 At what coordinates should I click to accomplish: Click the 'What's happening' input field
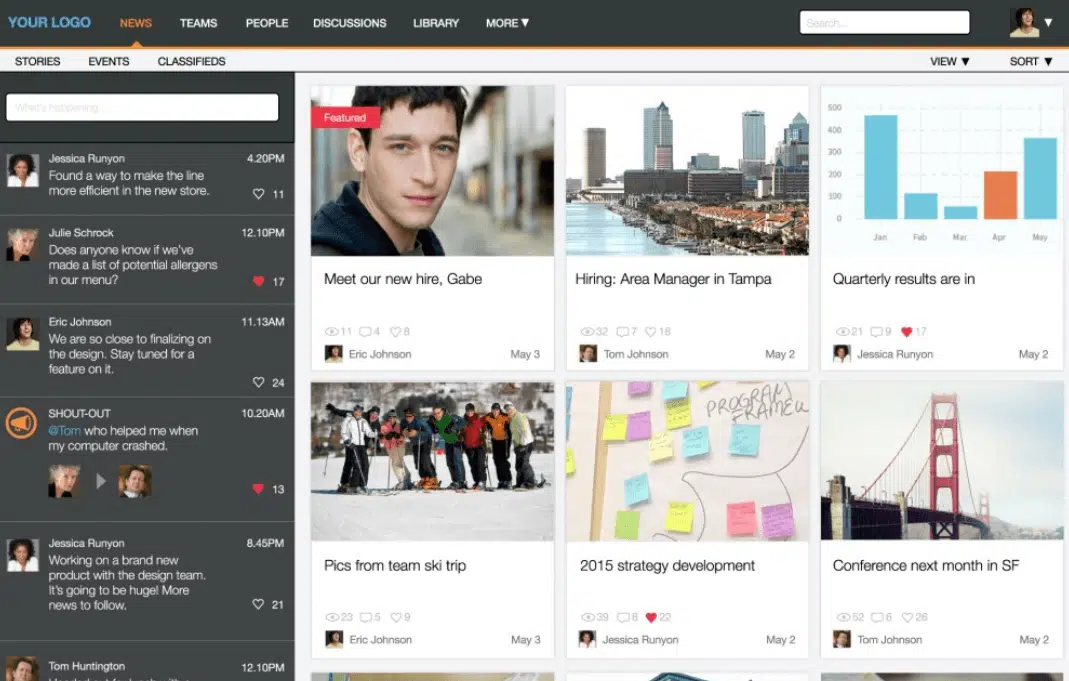pyautogui.click(x=142, y=107)
